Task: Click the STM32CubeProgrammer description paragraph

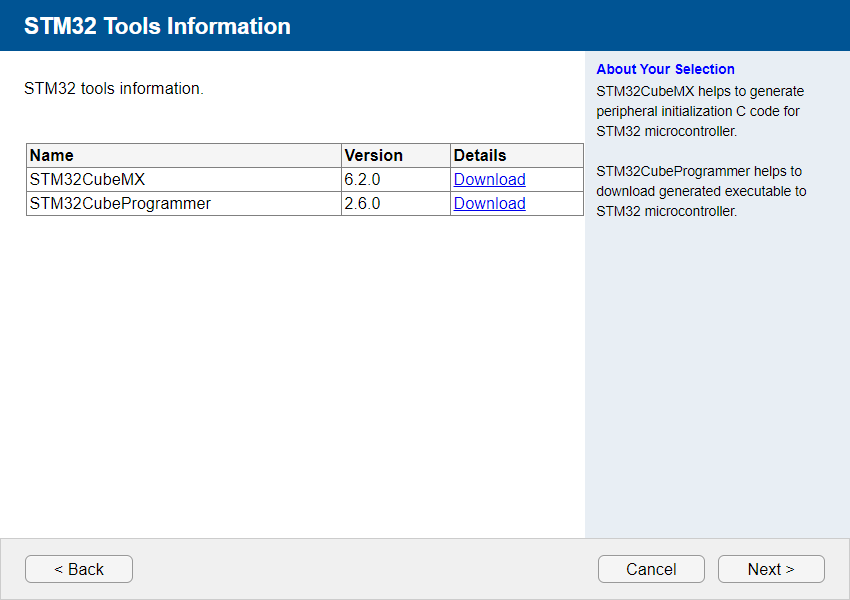Action: pos(700,191)
